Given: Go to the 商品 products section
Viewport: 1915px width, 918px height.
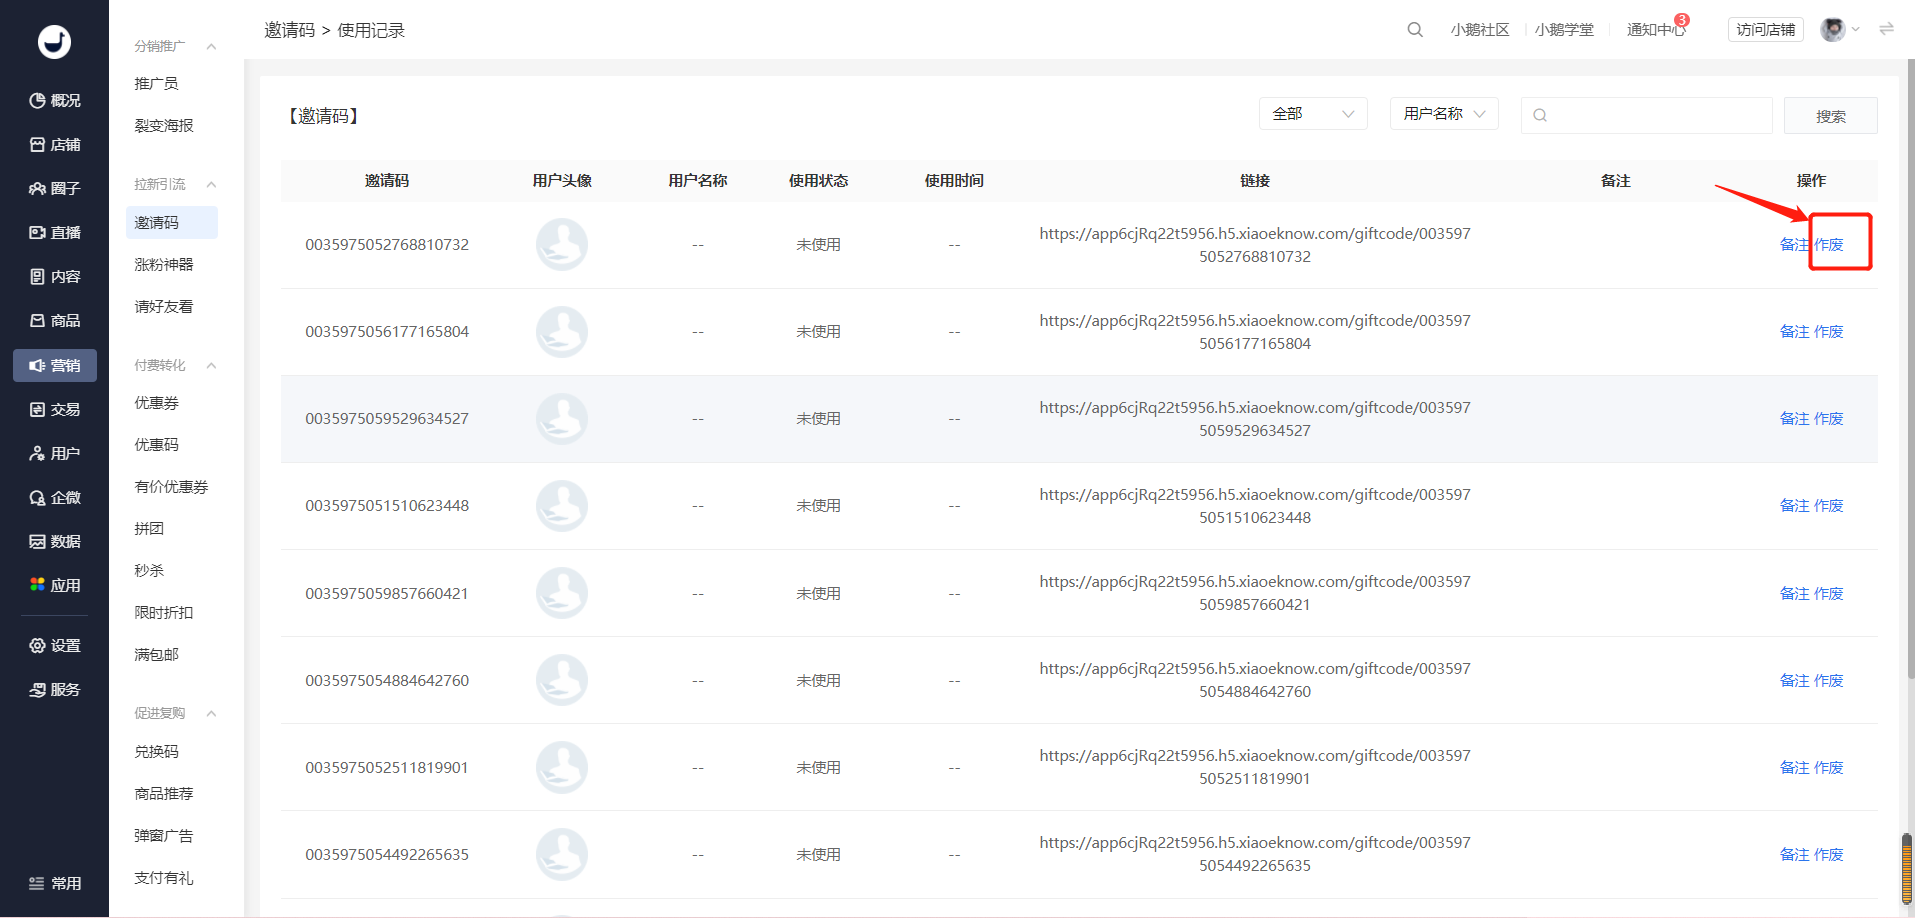Looking at the screenshot, I should coord(55,320).
